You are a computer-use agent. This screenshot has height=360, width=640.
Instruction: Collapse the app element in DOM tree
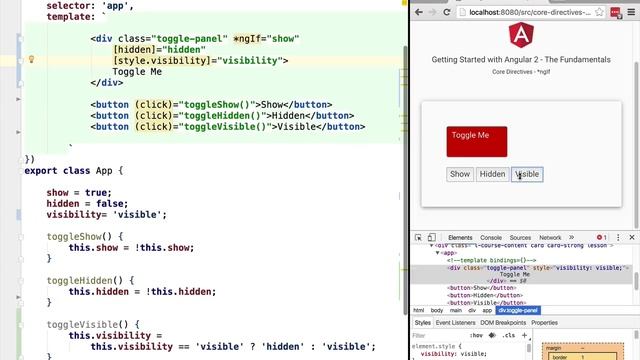[438, 253]
